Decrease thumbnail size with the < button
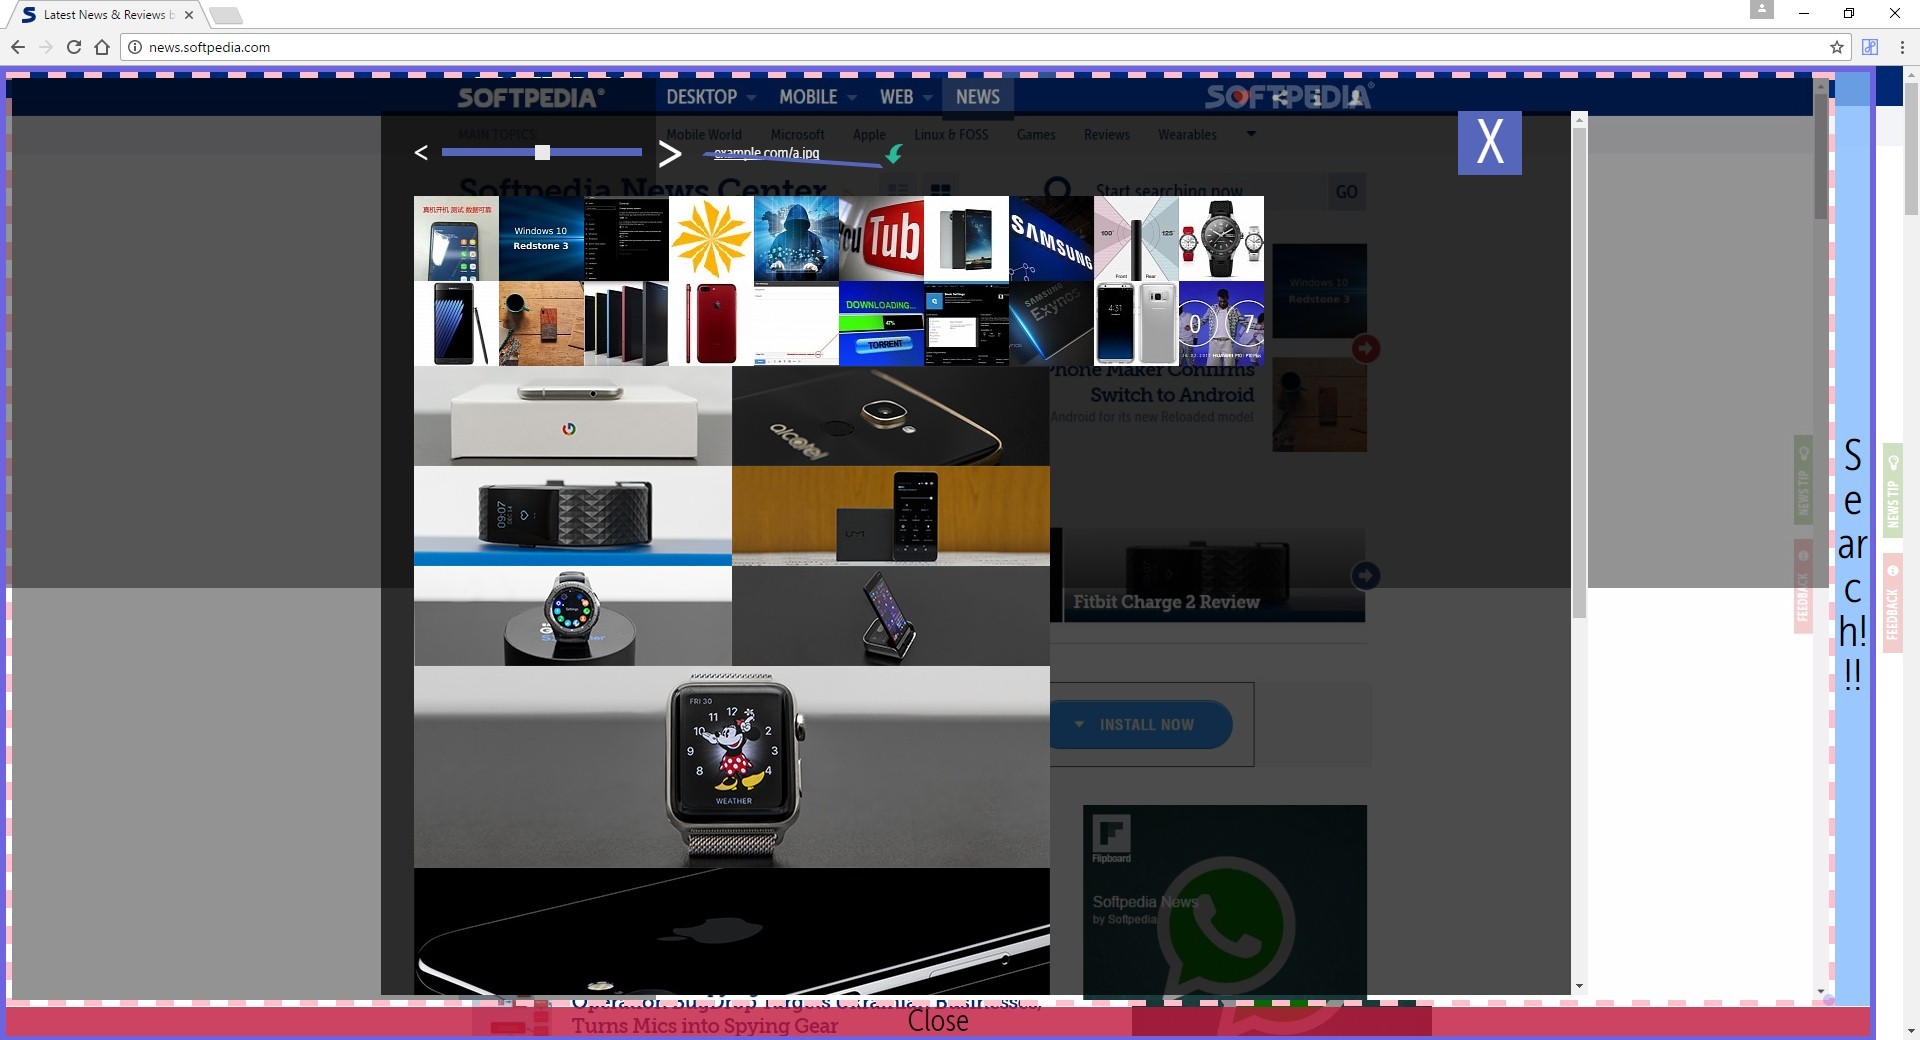The height and width of the screenshot is (1040, 1920). click(421, 152)
